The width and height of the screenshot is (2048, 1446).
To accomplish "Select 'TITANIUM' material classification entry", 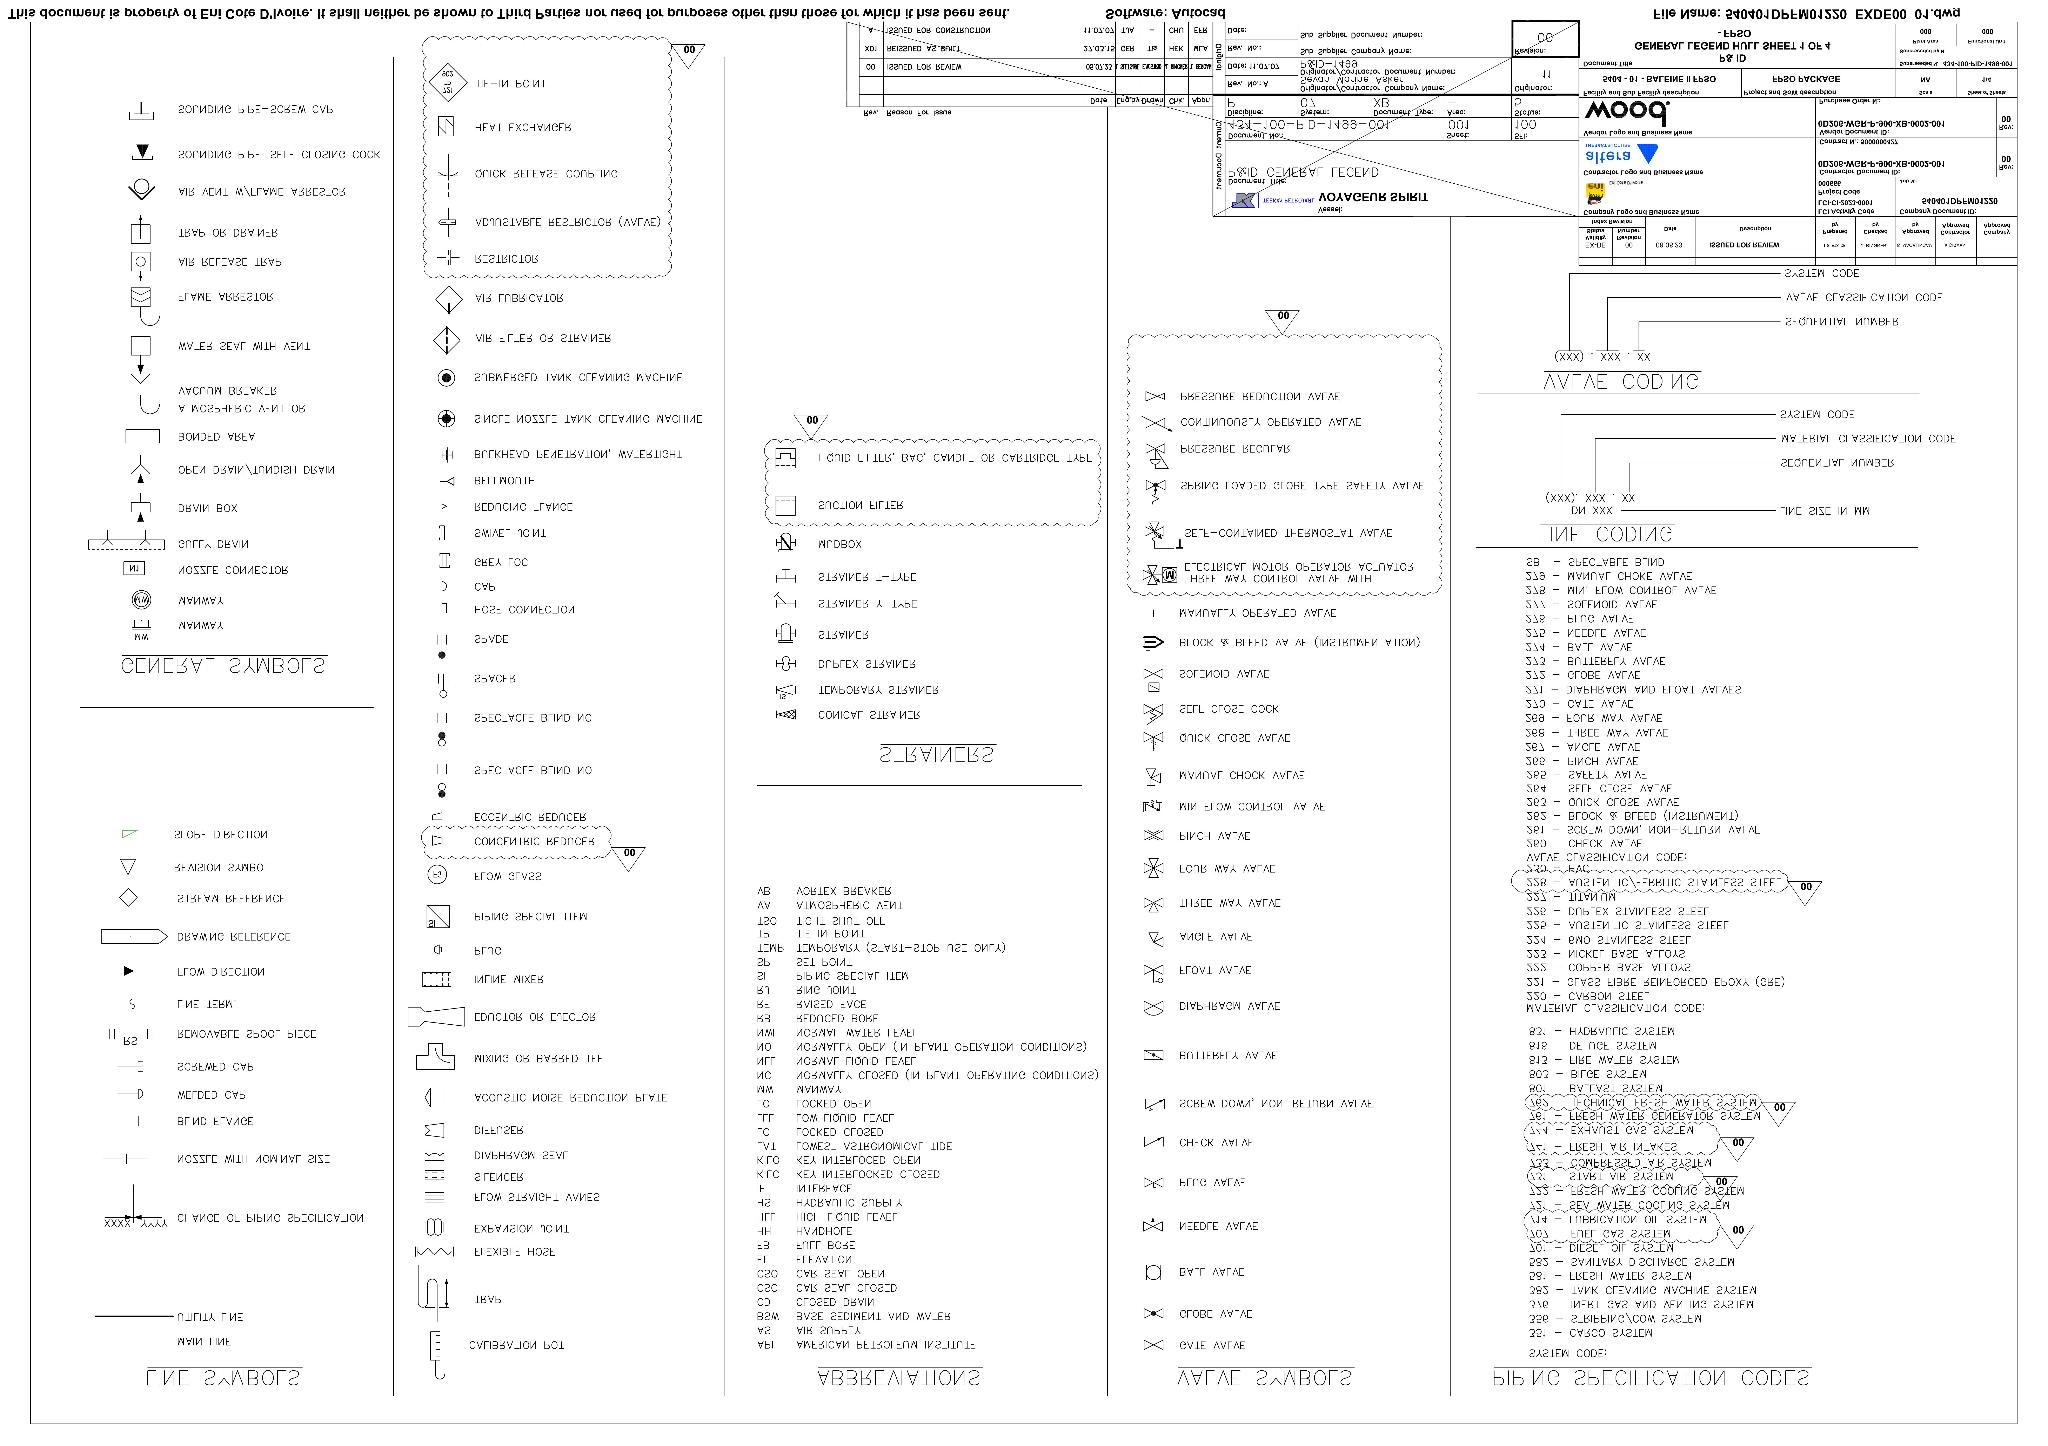I will point(1571,897).
